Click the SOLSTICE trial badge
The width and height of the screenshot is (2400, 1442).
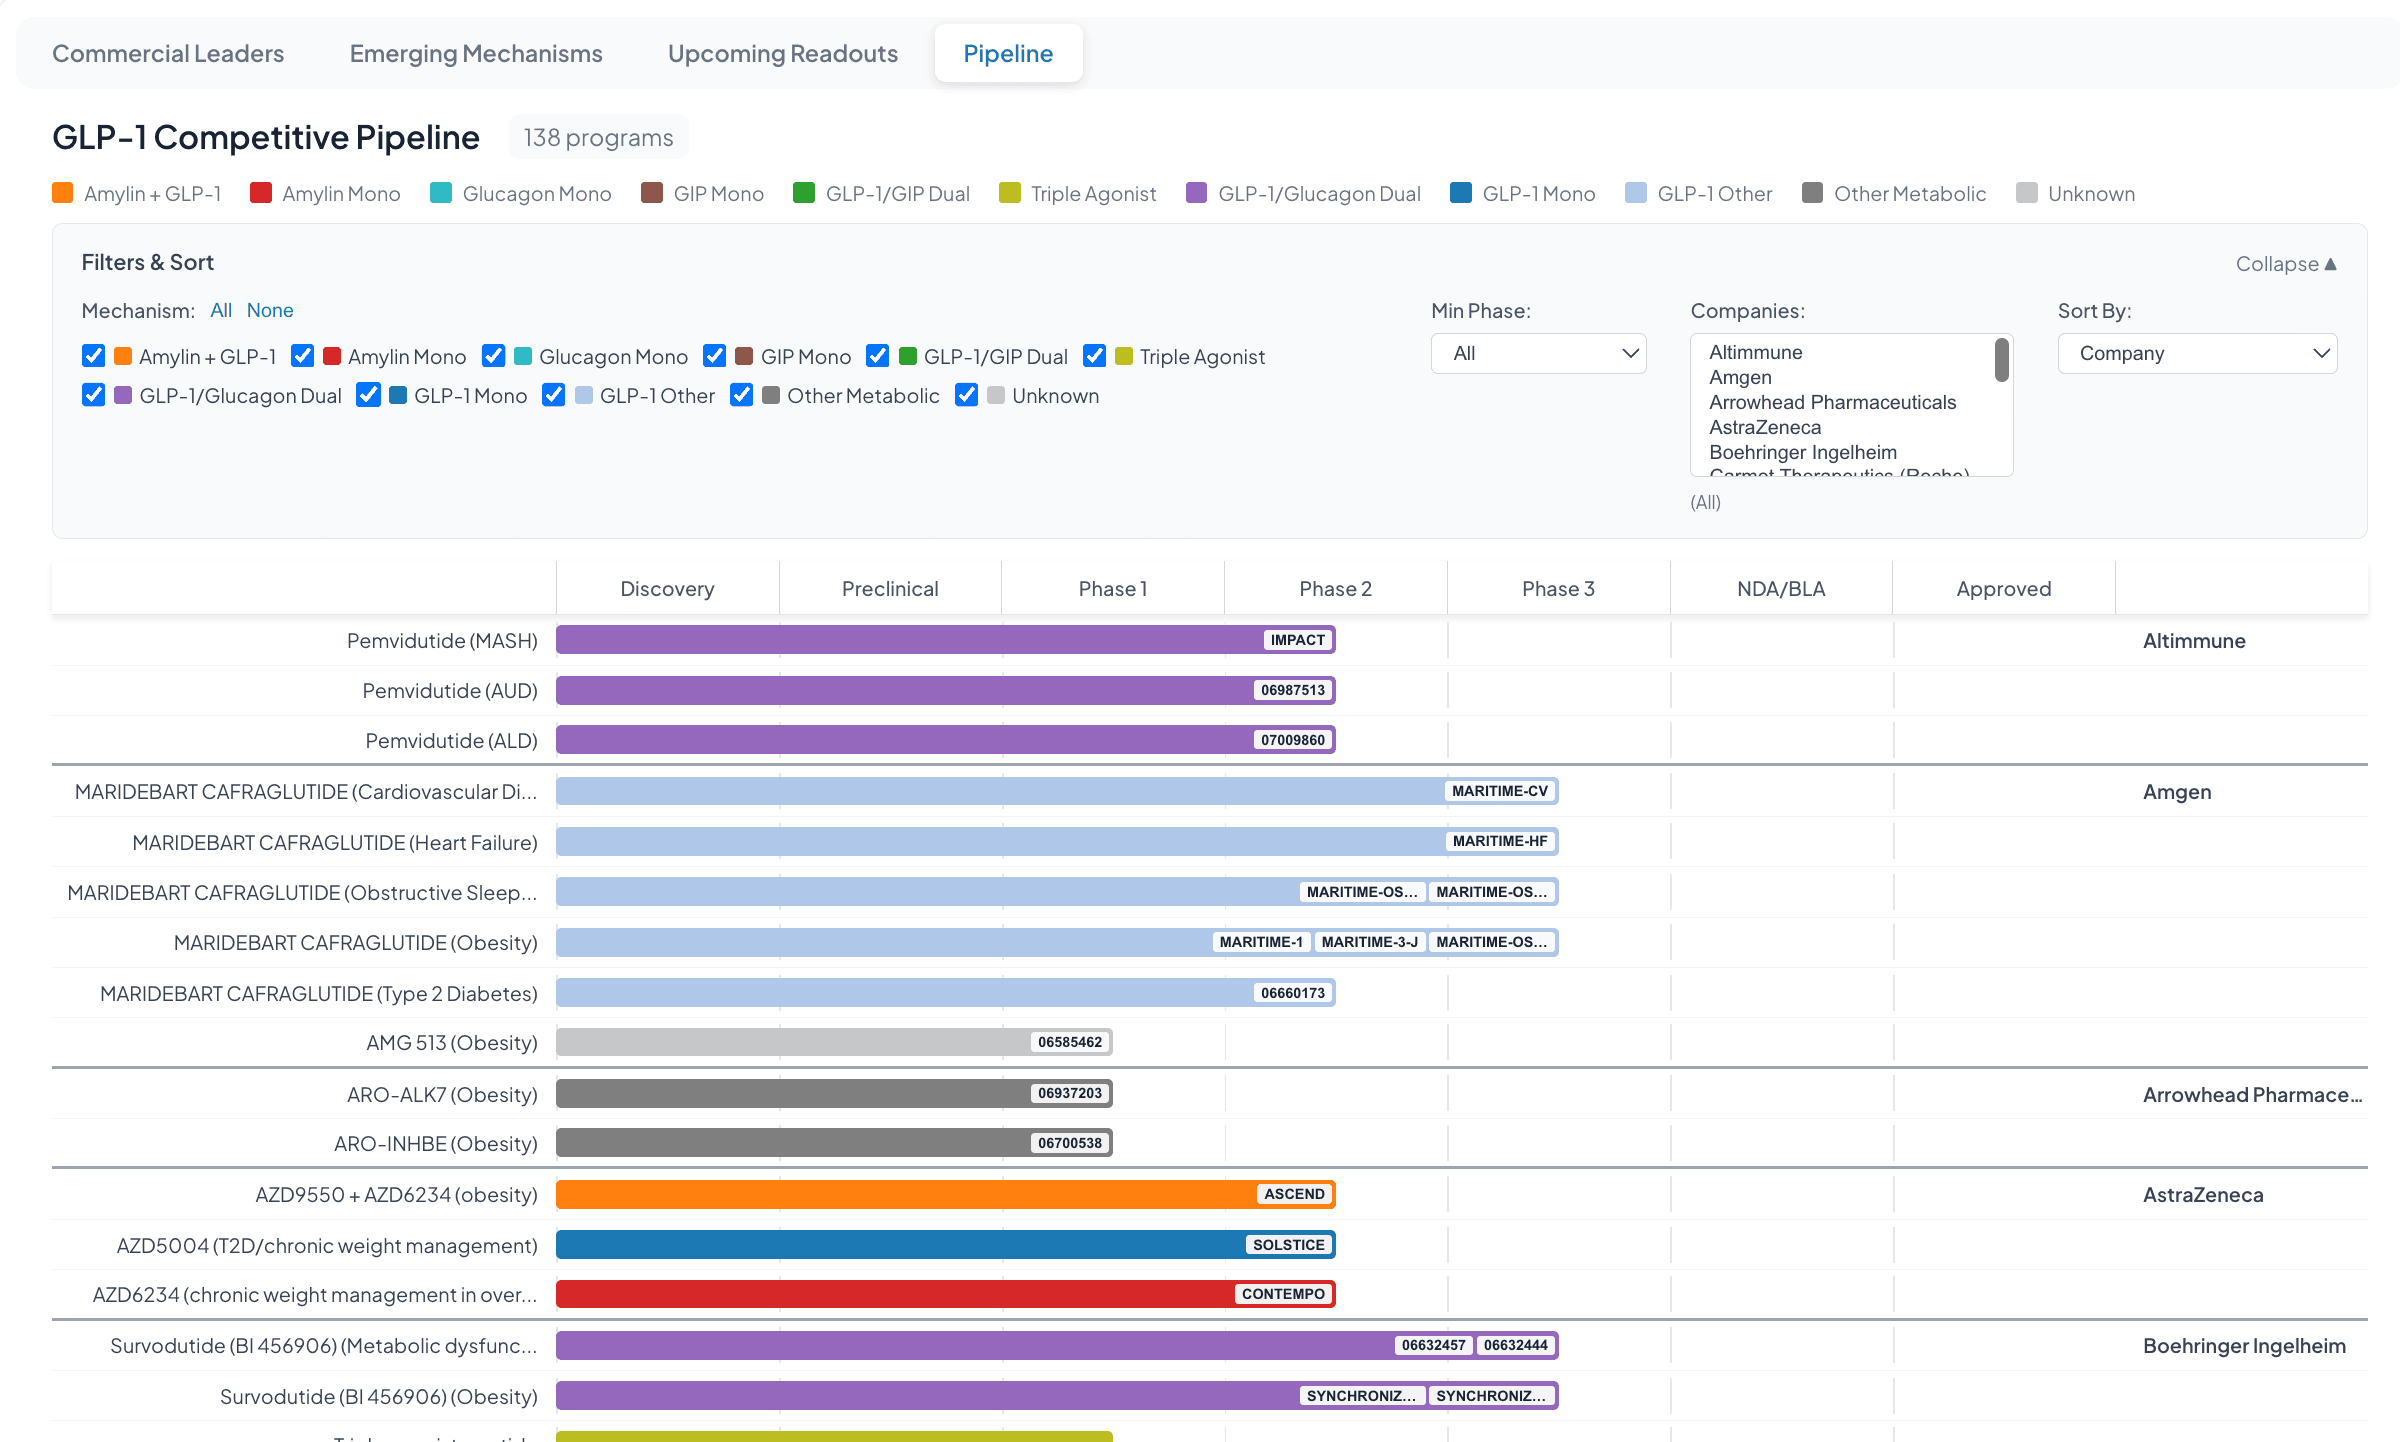[1288, 1245]
